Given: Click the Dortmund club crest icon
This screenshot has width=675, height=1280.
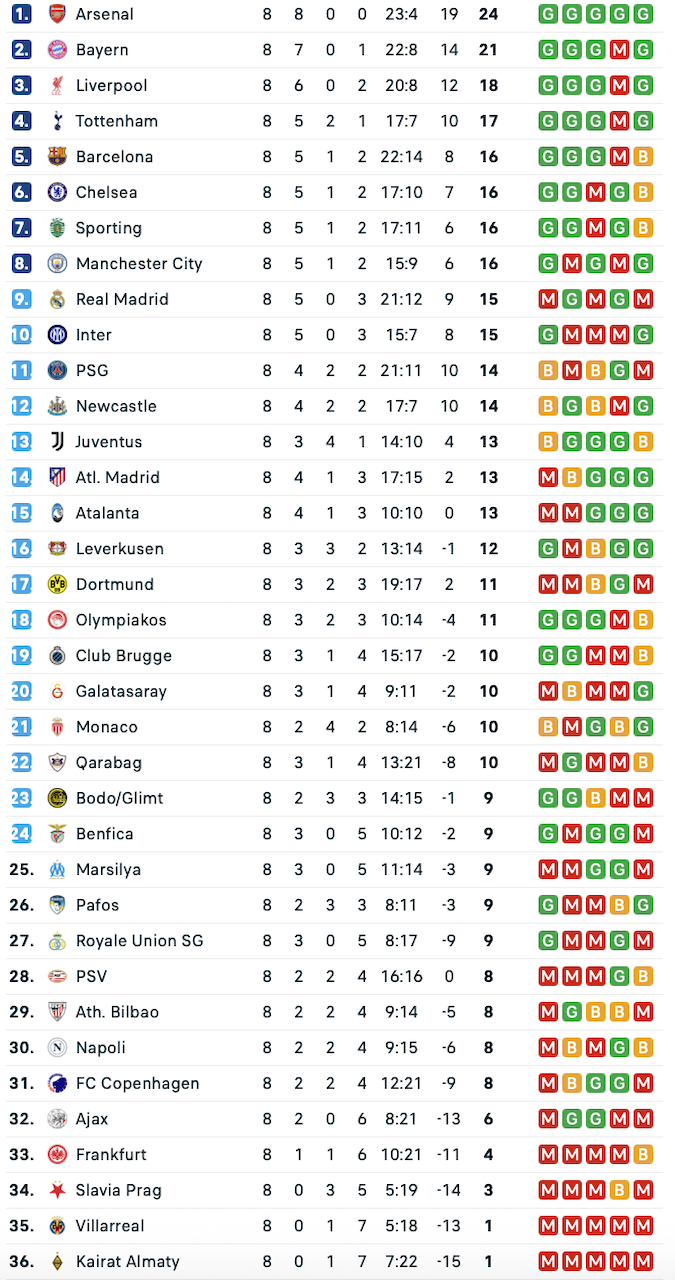Looking at the screenshot, I should point(57,584).
